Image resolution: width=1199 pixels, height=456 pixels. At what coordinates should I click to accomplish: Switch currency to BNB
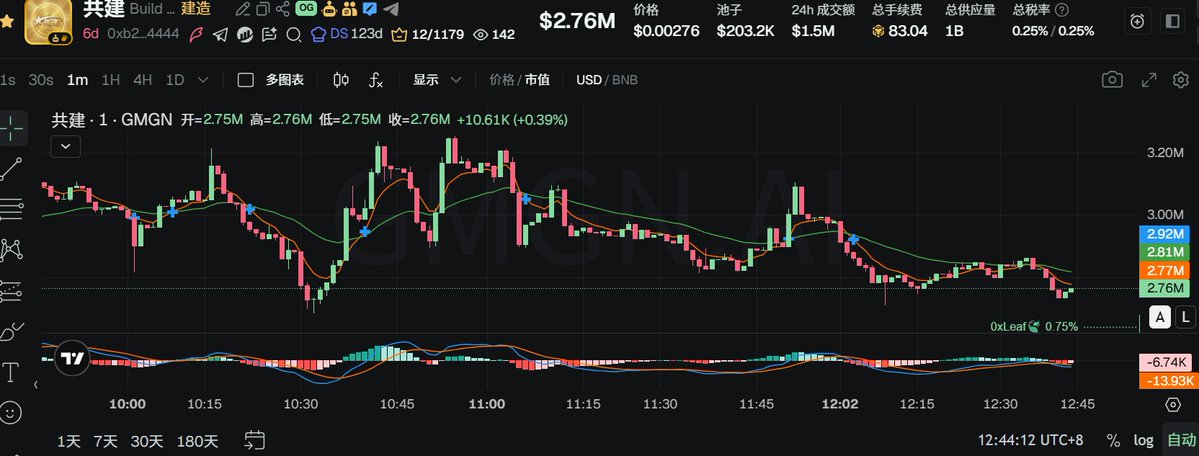pyautogui.click(x=625, y=80)
